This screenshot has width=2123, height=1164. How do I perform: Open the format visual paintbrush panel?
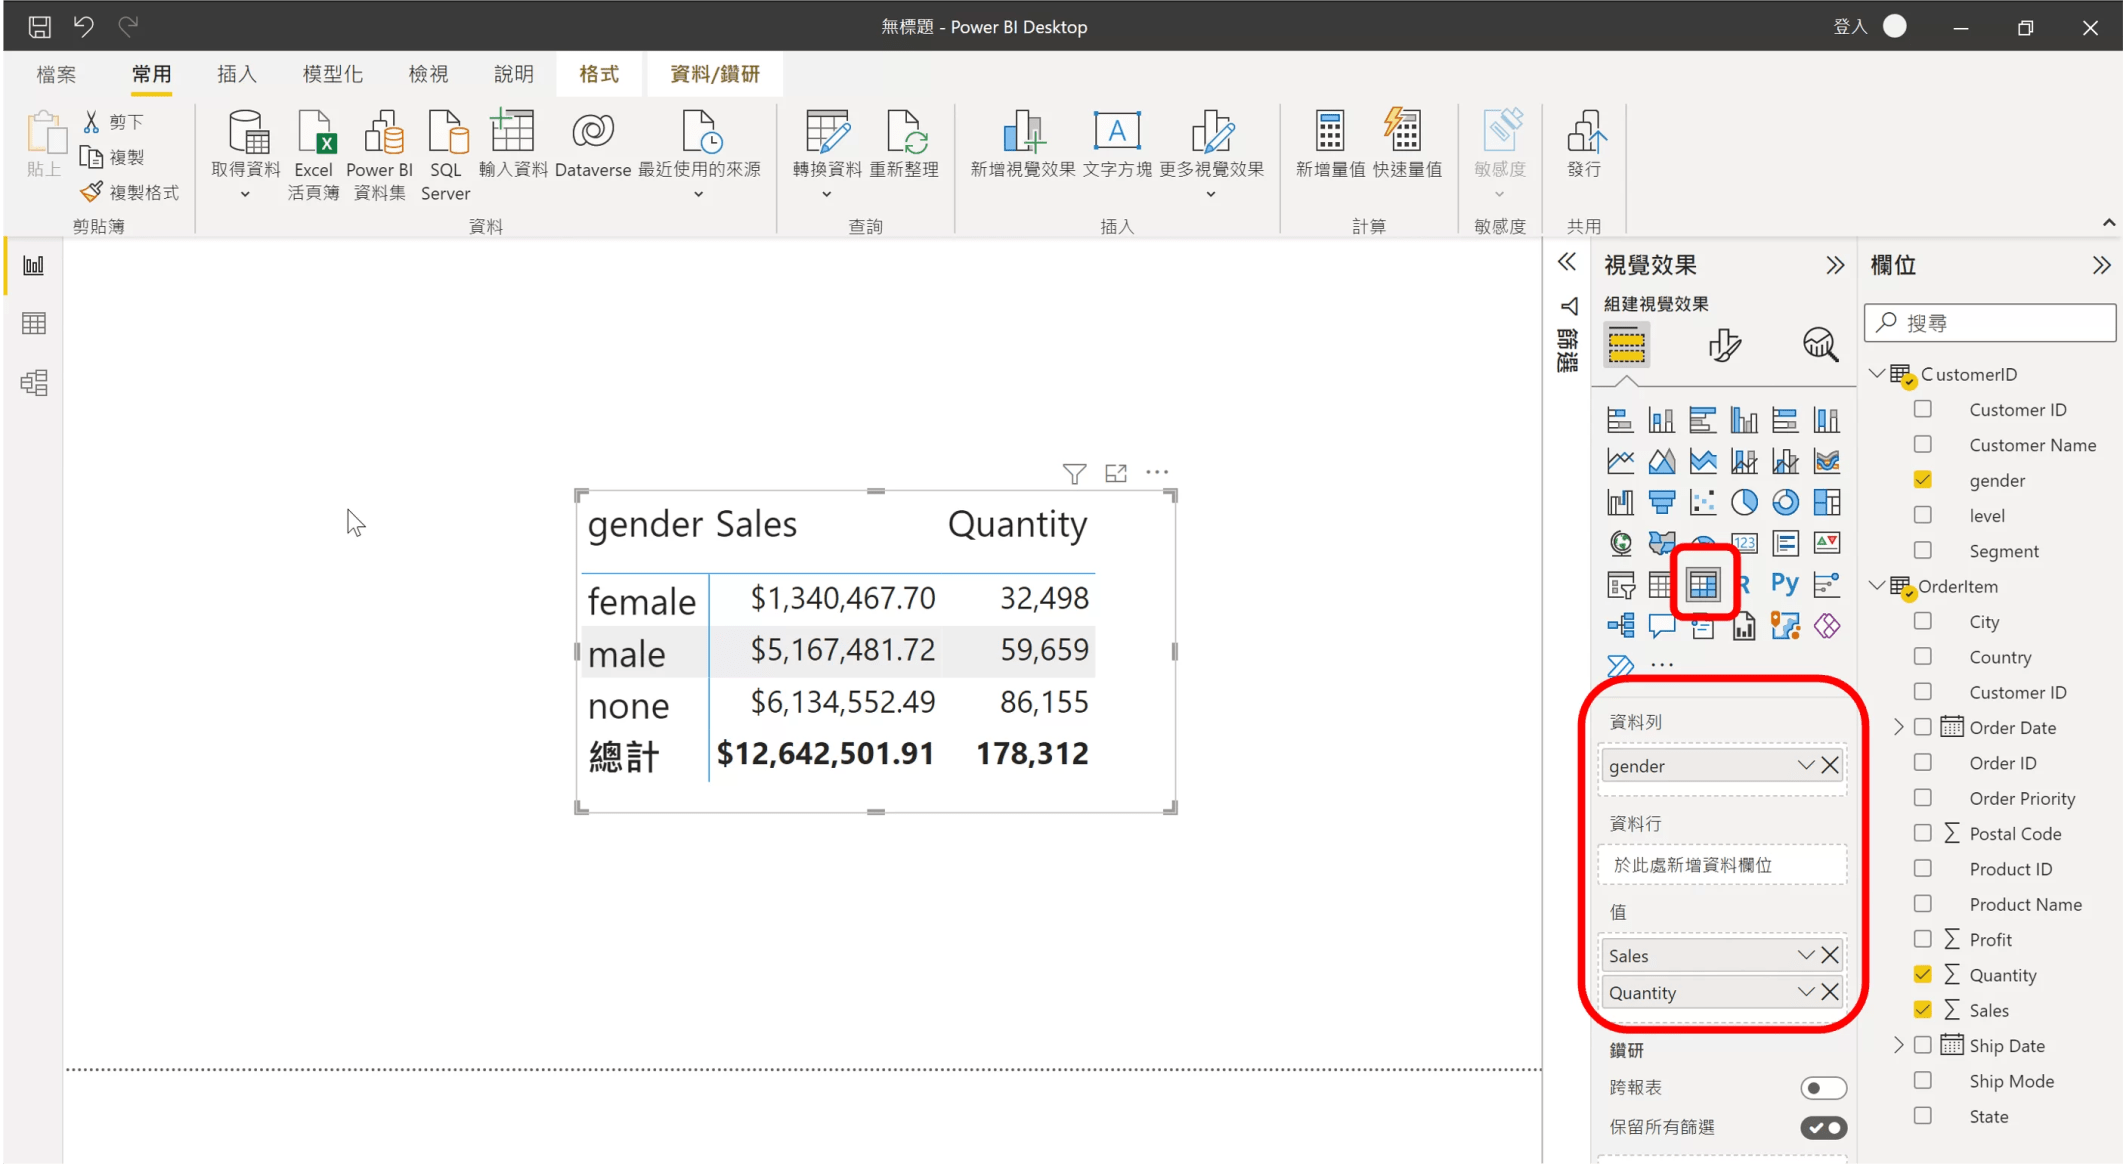(x=1726, y=345)
